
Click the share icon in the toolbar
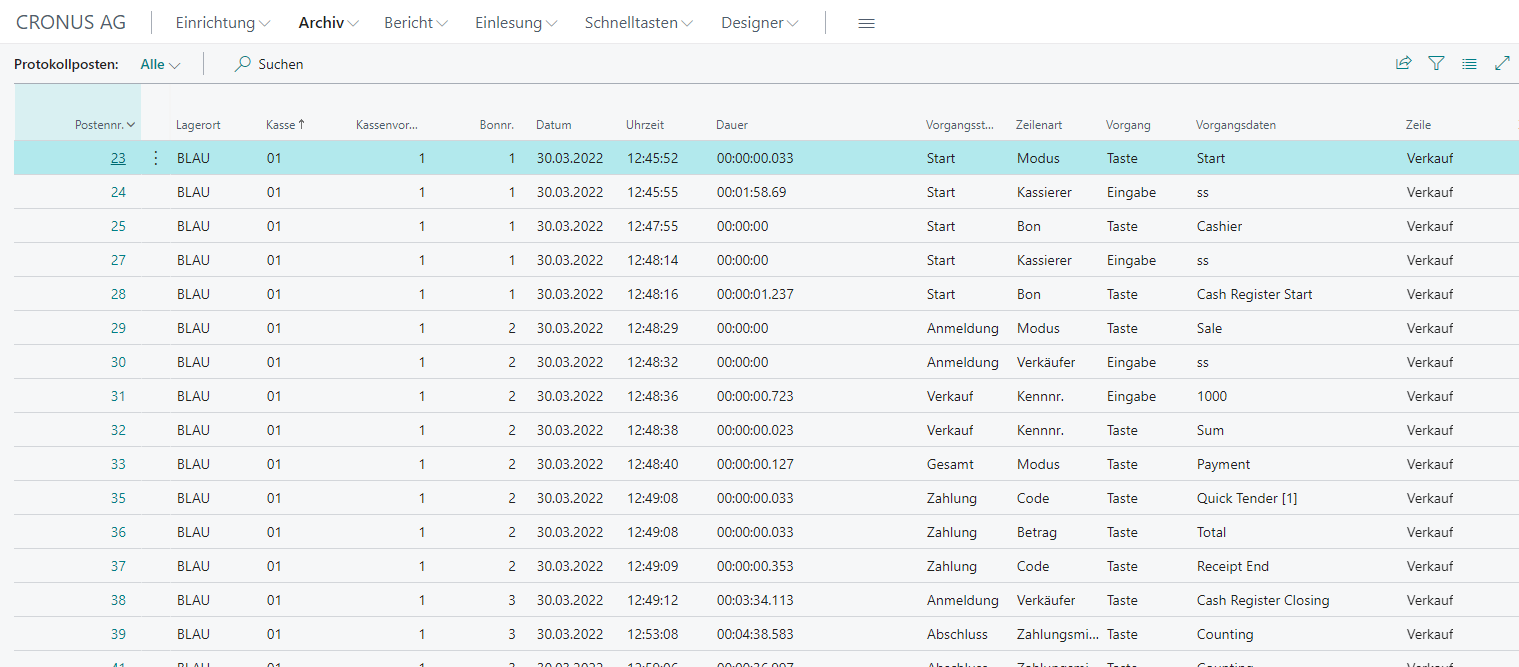click(1403, 64)
